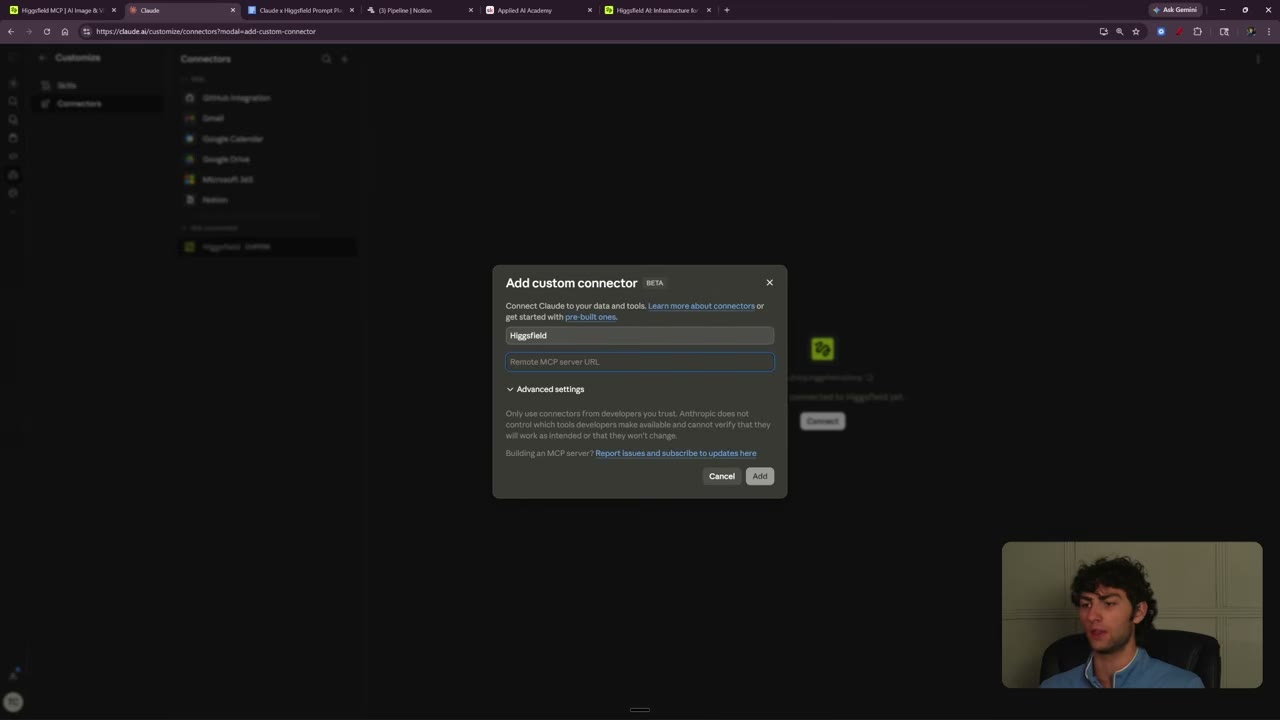This screenshot has width=1280, height=720.
Task: Close the Claude browser tab
Action: click(233, 10)
